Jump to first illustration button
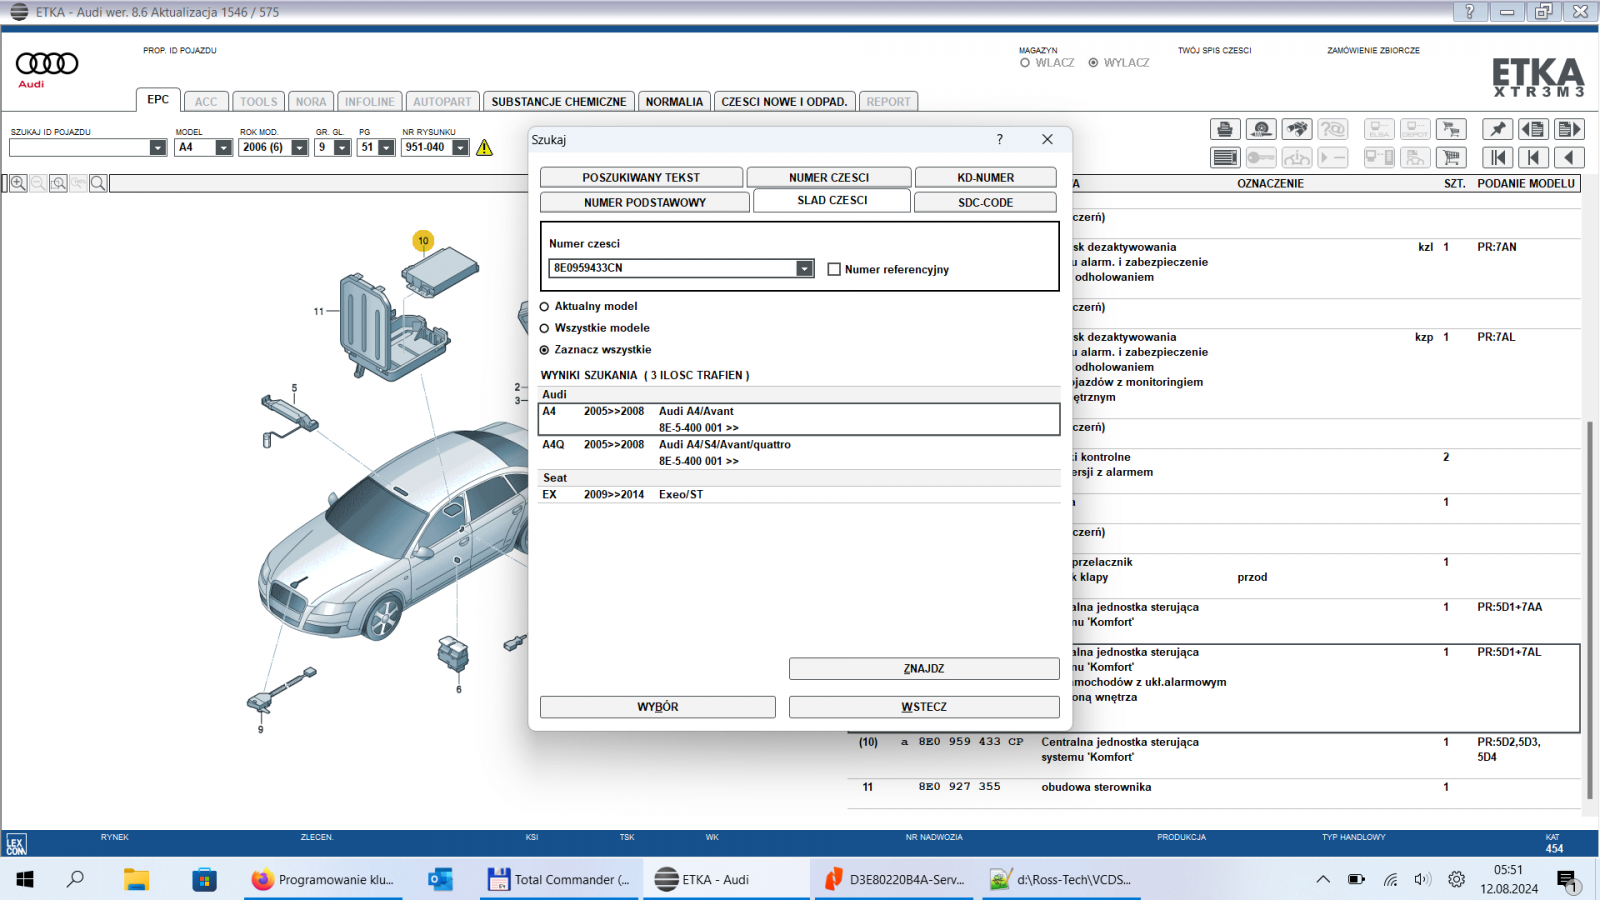The width and height of the screenshot is (1600, 900). (1497, 157)
